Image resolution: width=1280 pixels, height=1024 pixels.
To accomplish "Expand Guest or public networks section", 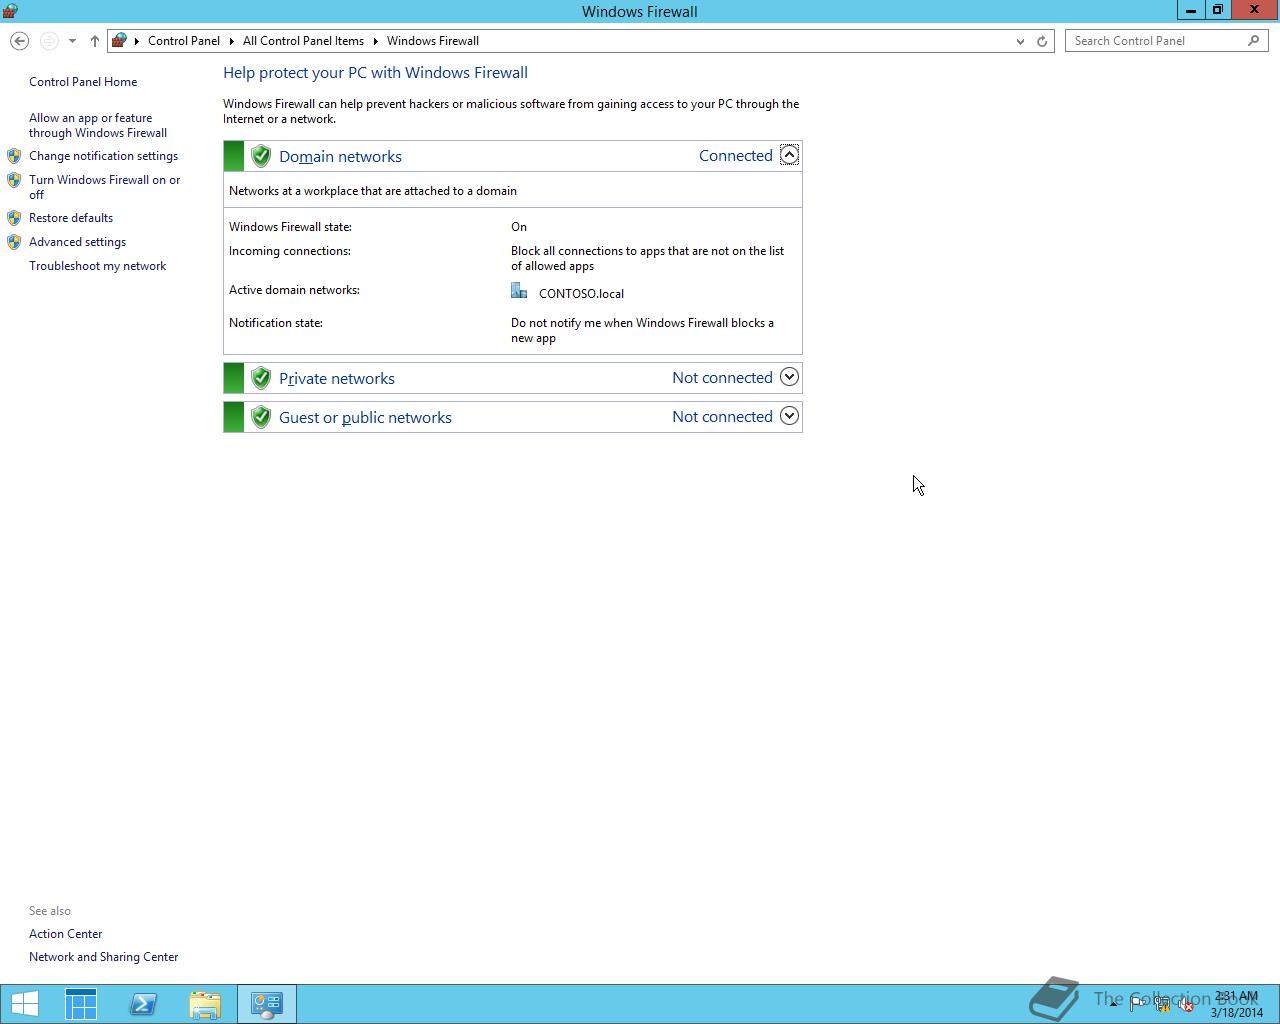I will point(789,416).
